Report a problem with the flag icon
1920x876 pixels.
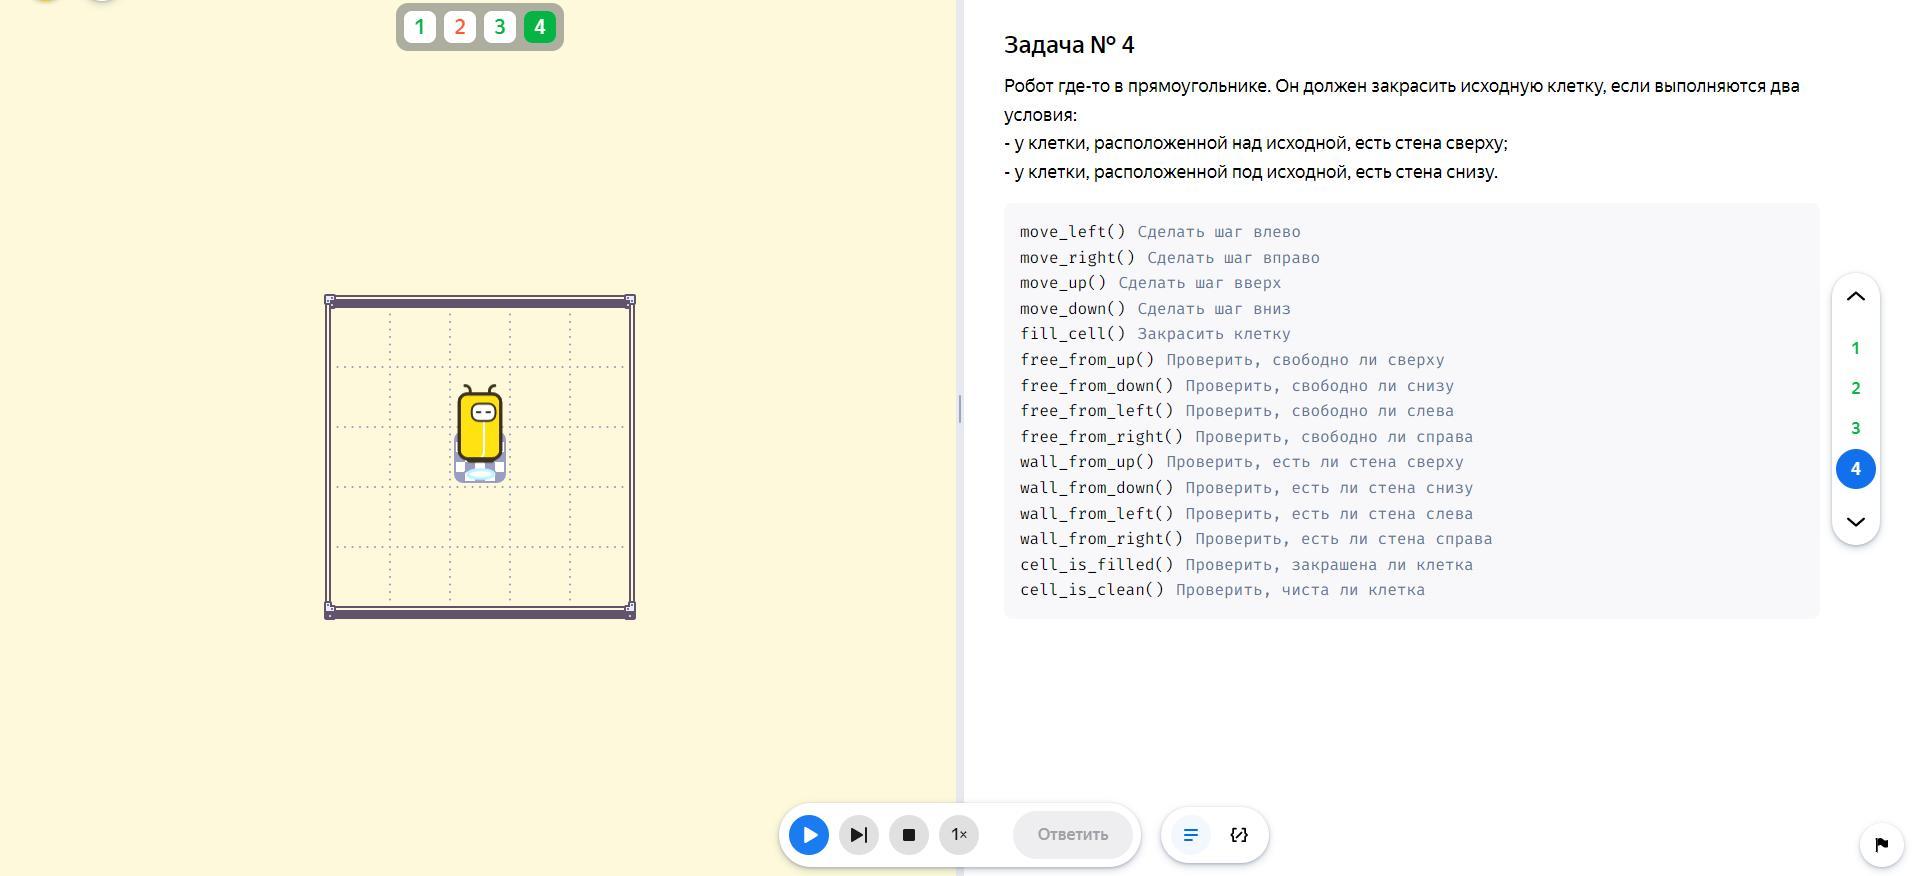click(1881, 845)
